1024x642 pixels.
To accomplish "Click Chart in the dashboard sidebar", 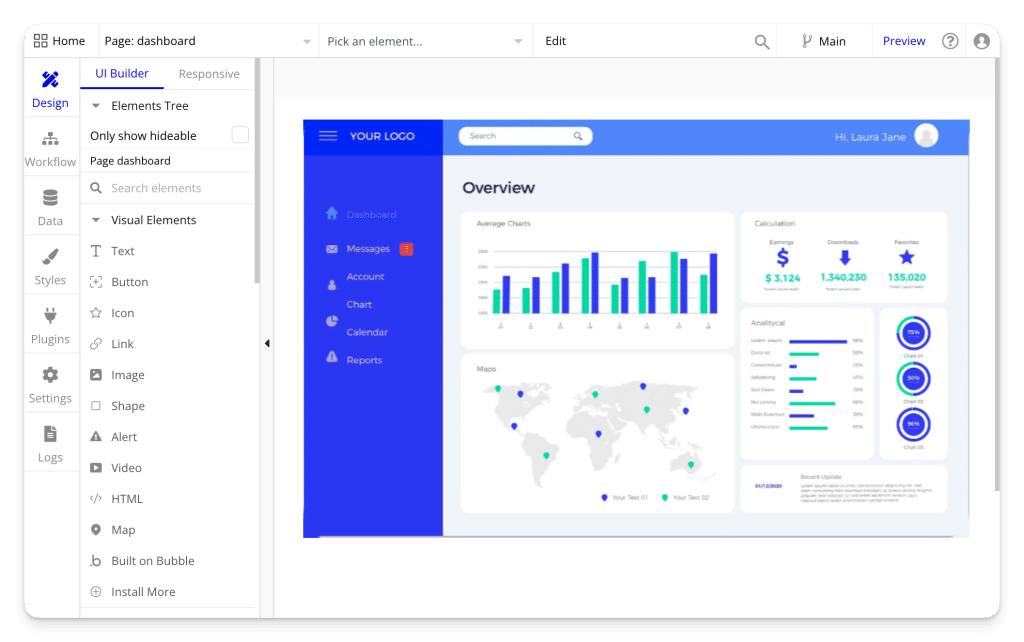I will click(x=359, y=305).
